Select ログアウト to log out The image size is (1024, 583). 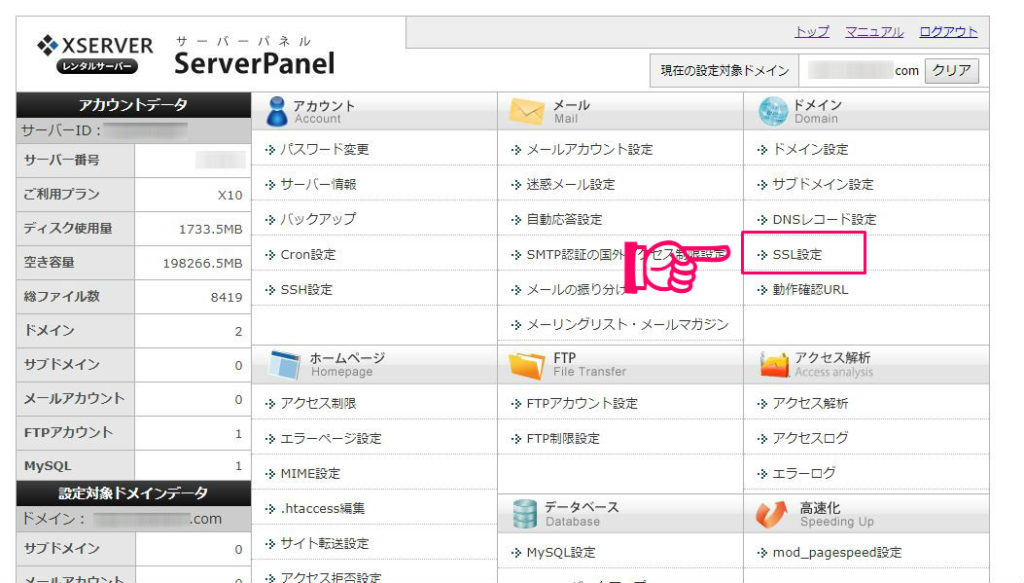click(948, 32)
